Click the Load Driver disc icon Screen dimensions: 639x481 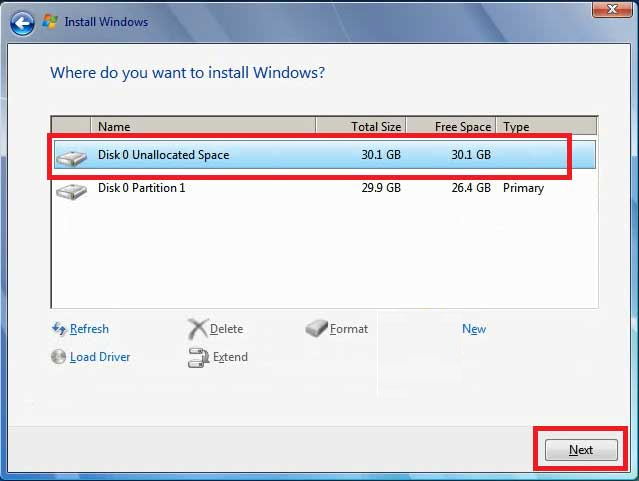[x=58, y=357]
